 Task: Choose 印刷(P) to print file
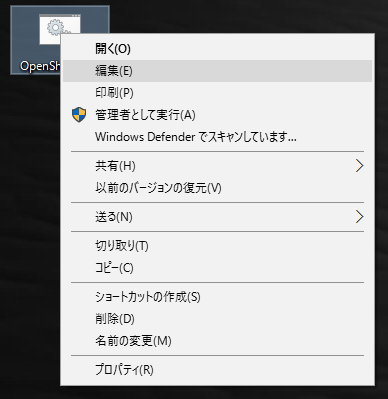point(217,93)
